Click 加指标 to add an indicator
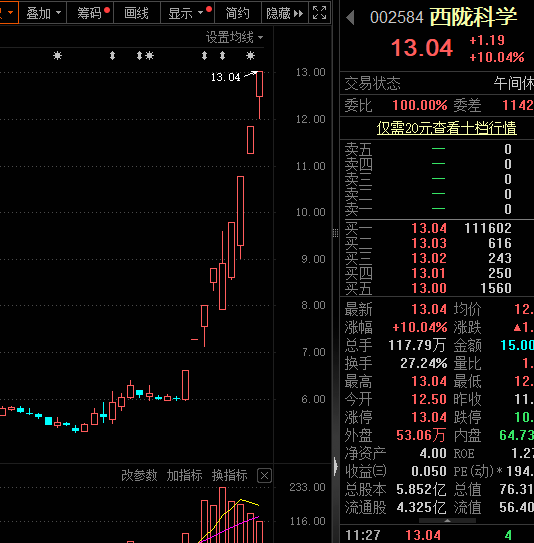 (x=184, y=475)
